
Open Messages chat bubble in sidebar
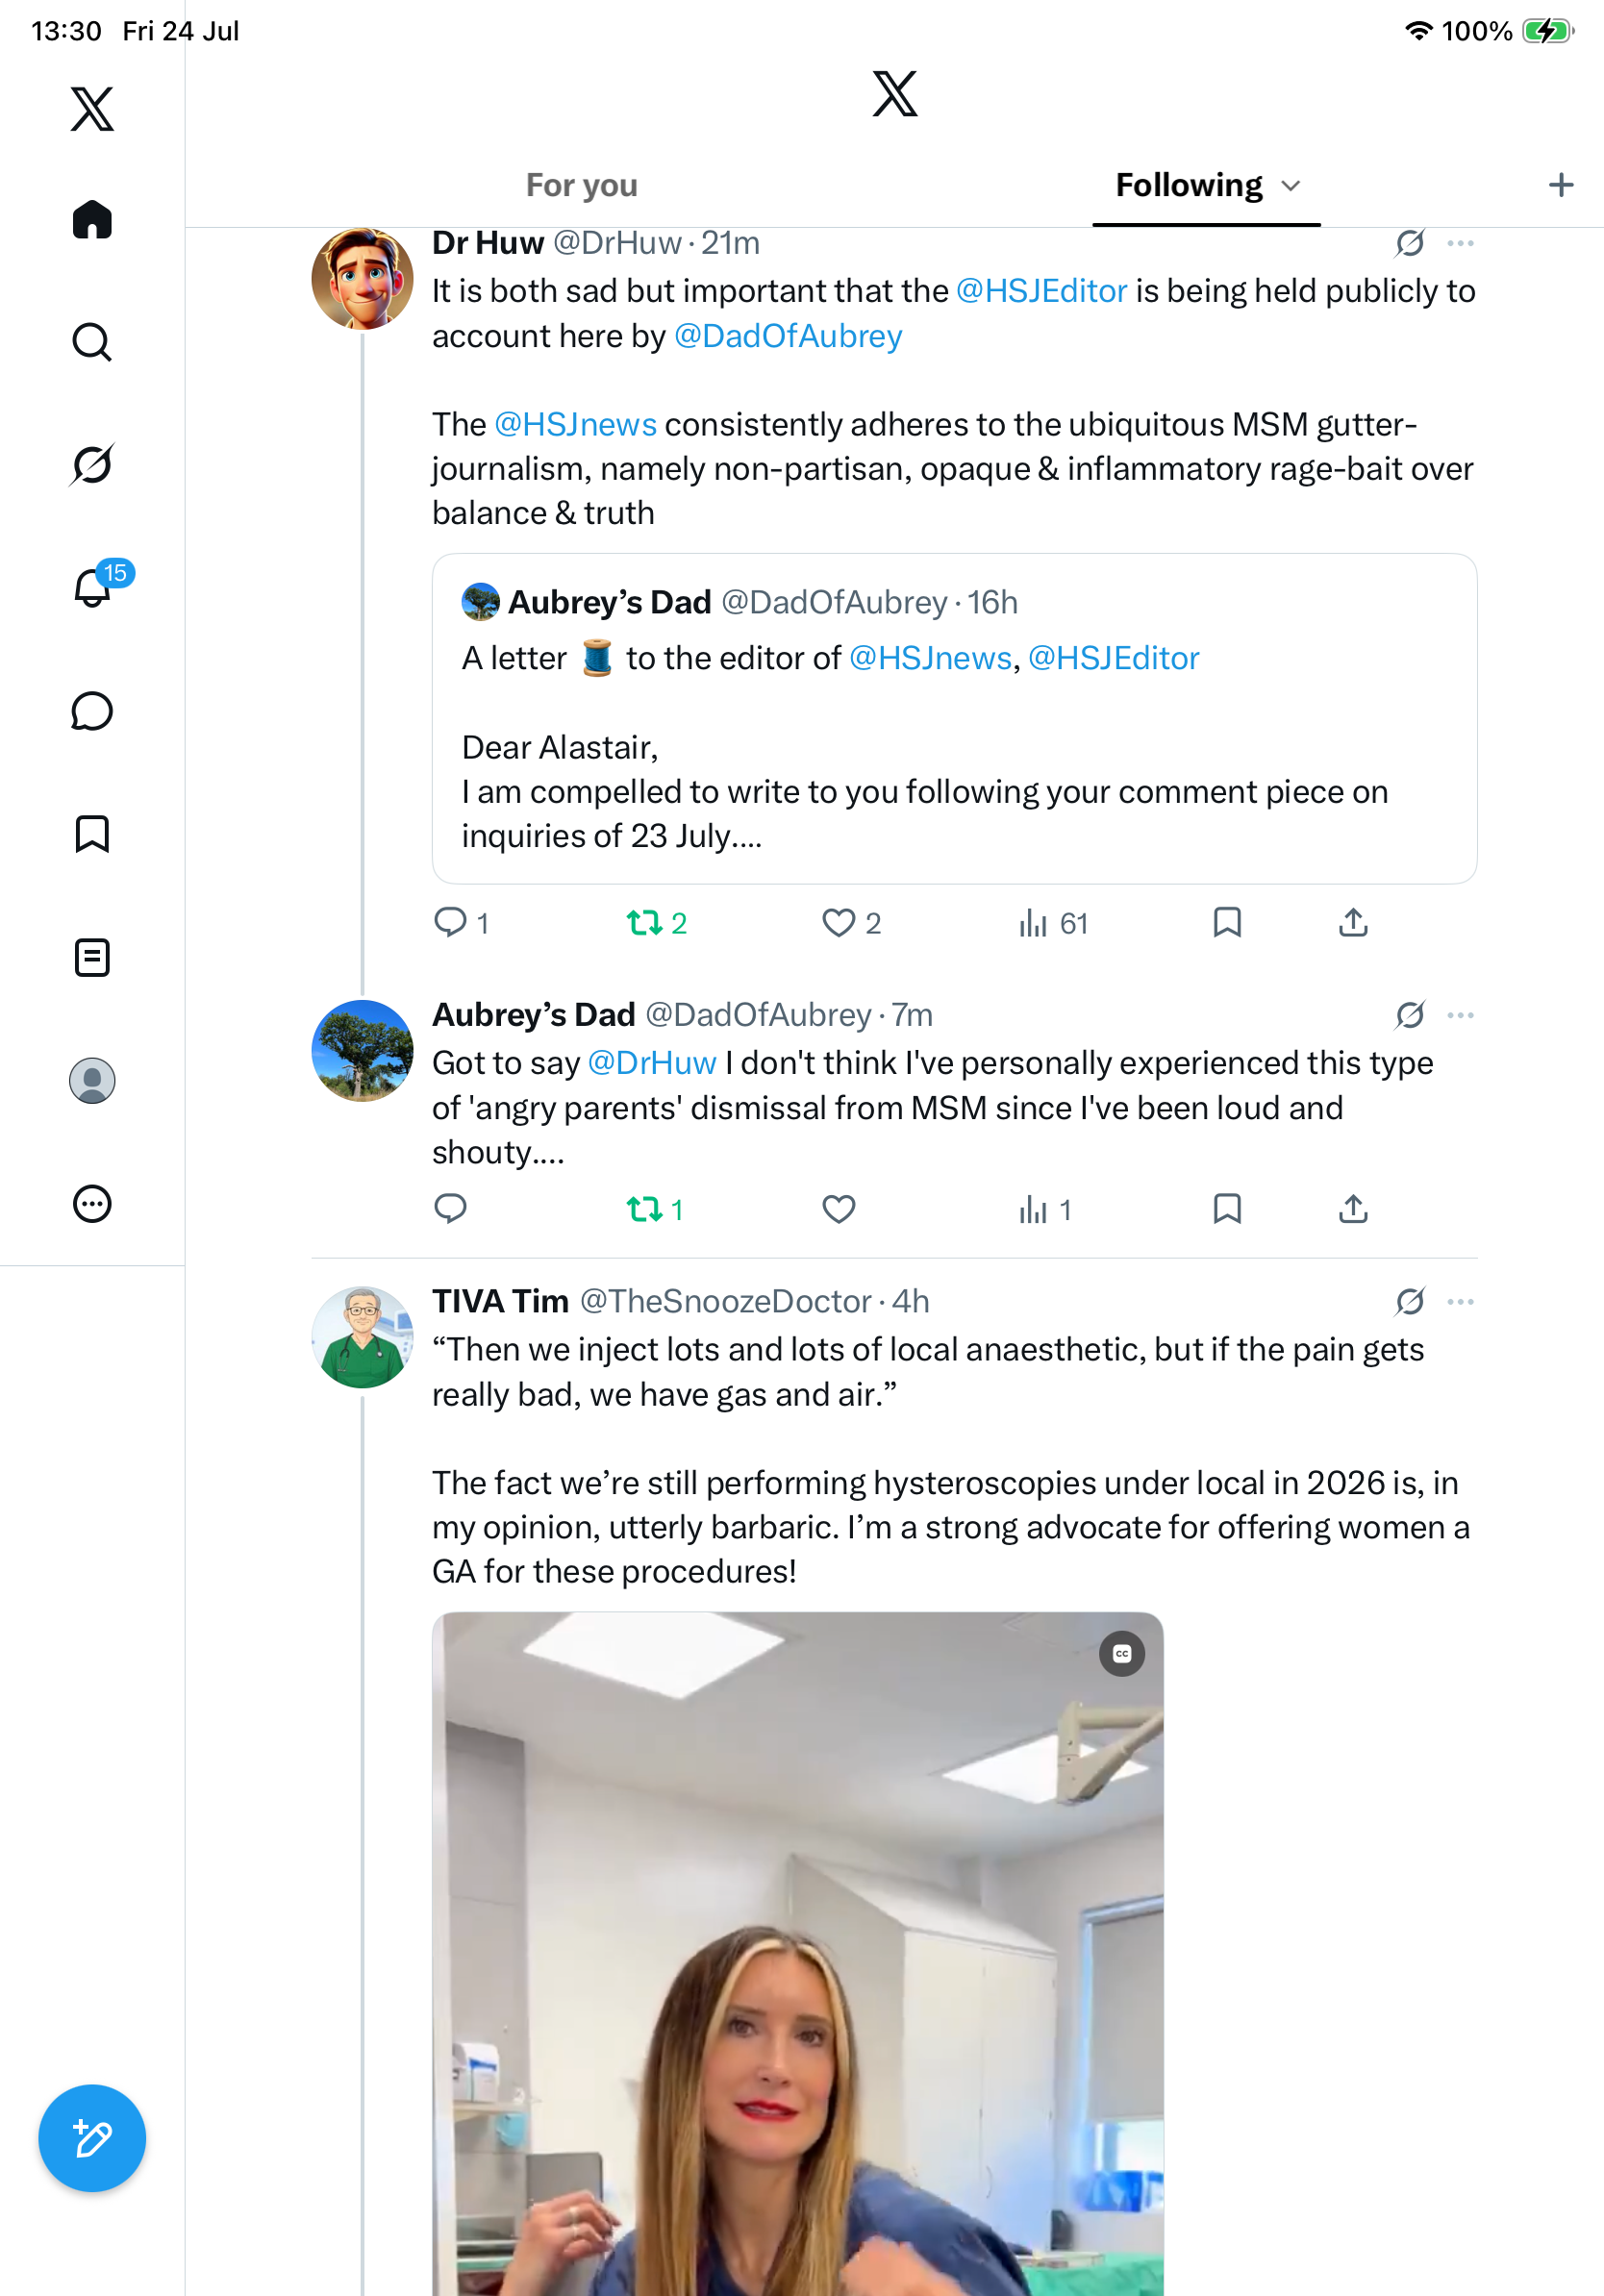pos(92,712)
